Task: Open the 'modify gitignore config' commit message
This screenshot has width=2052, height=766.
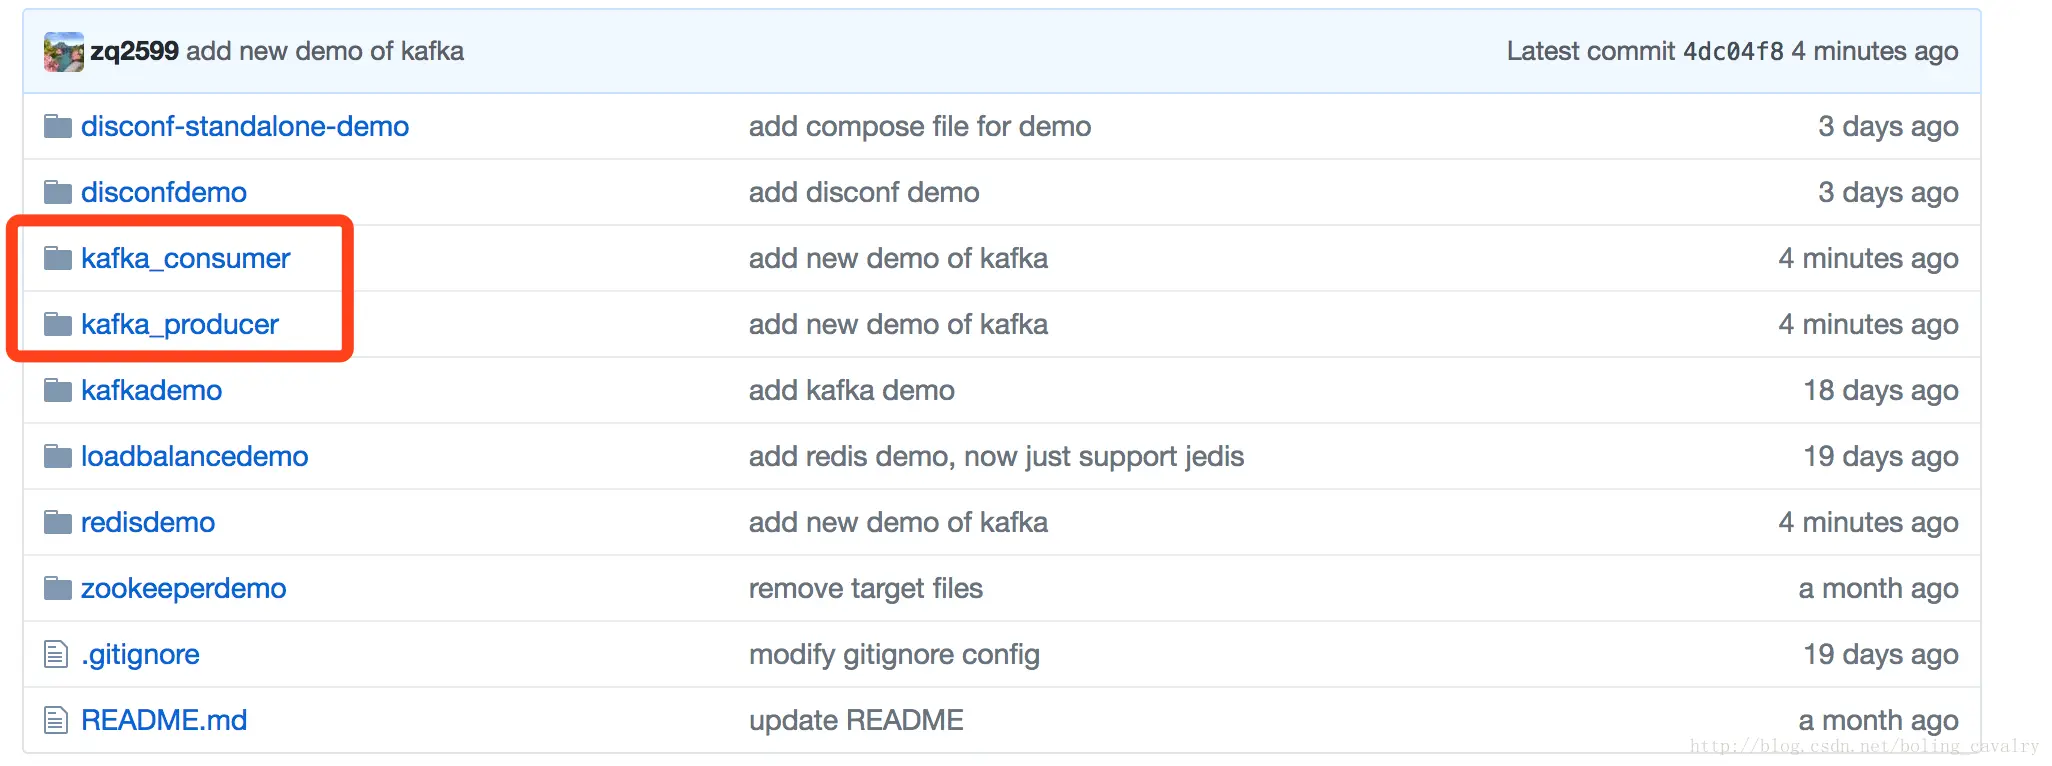Action: click(x=894, y=654)
